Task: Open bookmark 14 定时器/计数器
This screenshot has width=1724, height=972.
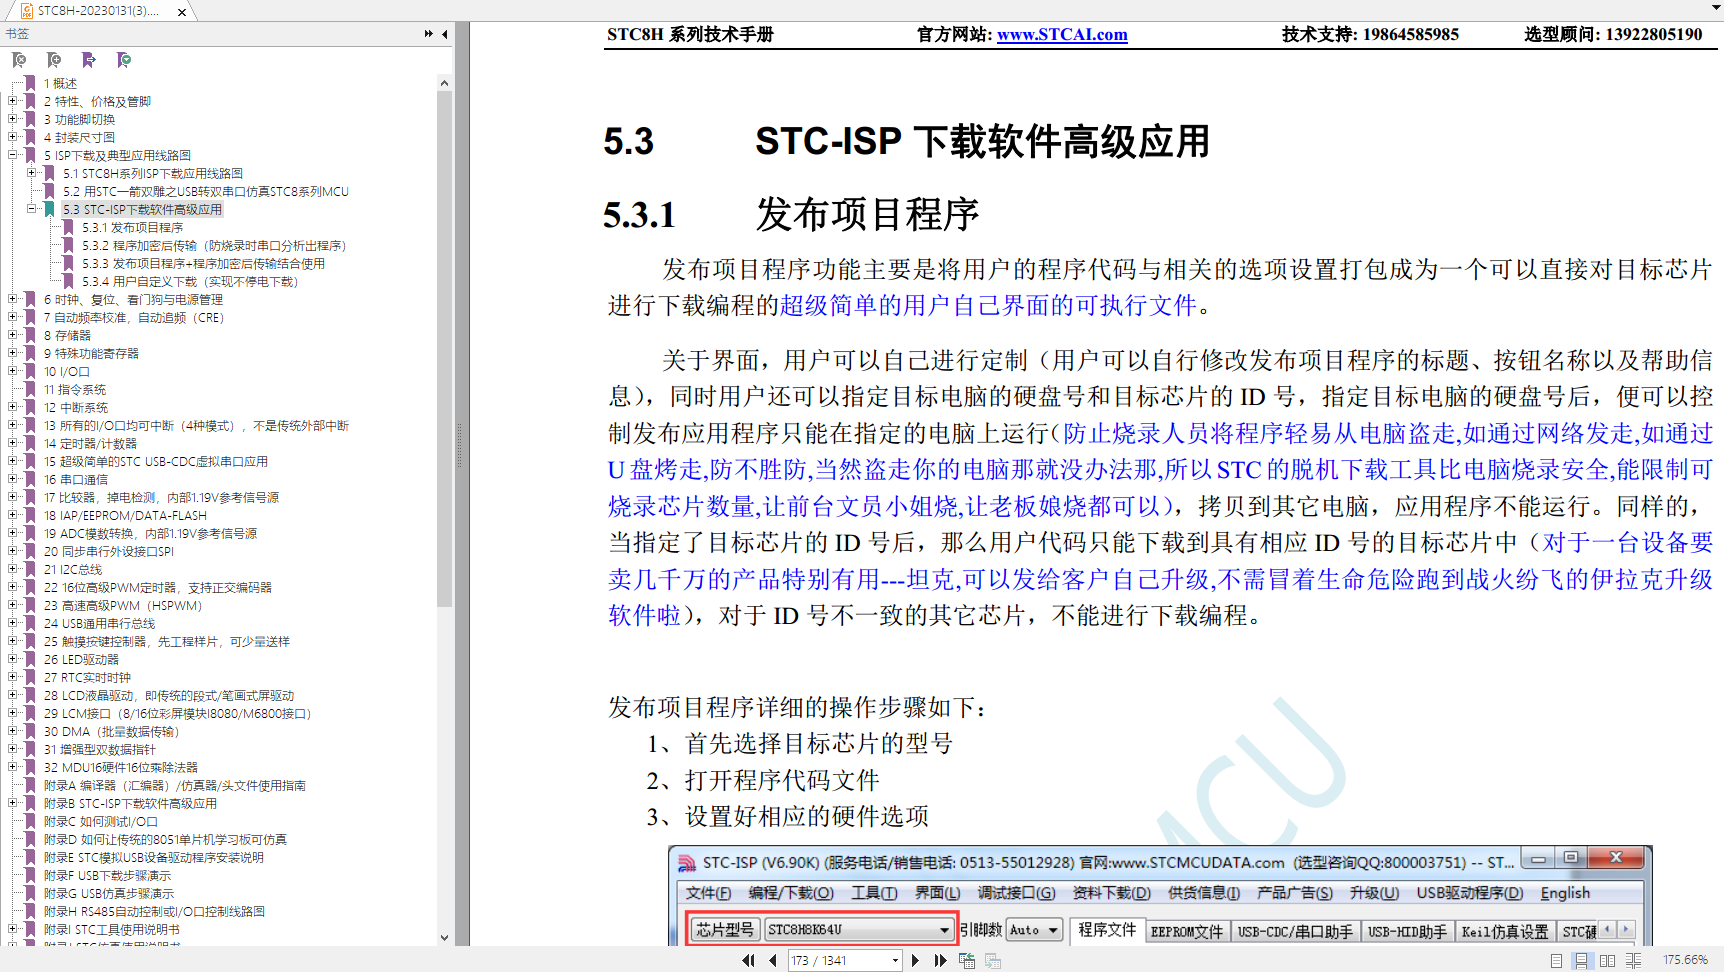Action: 90,443
